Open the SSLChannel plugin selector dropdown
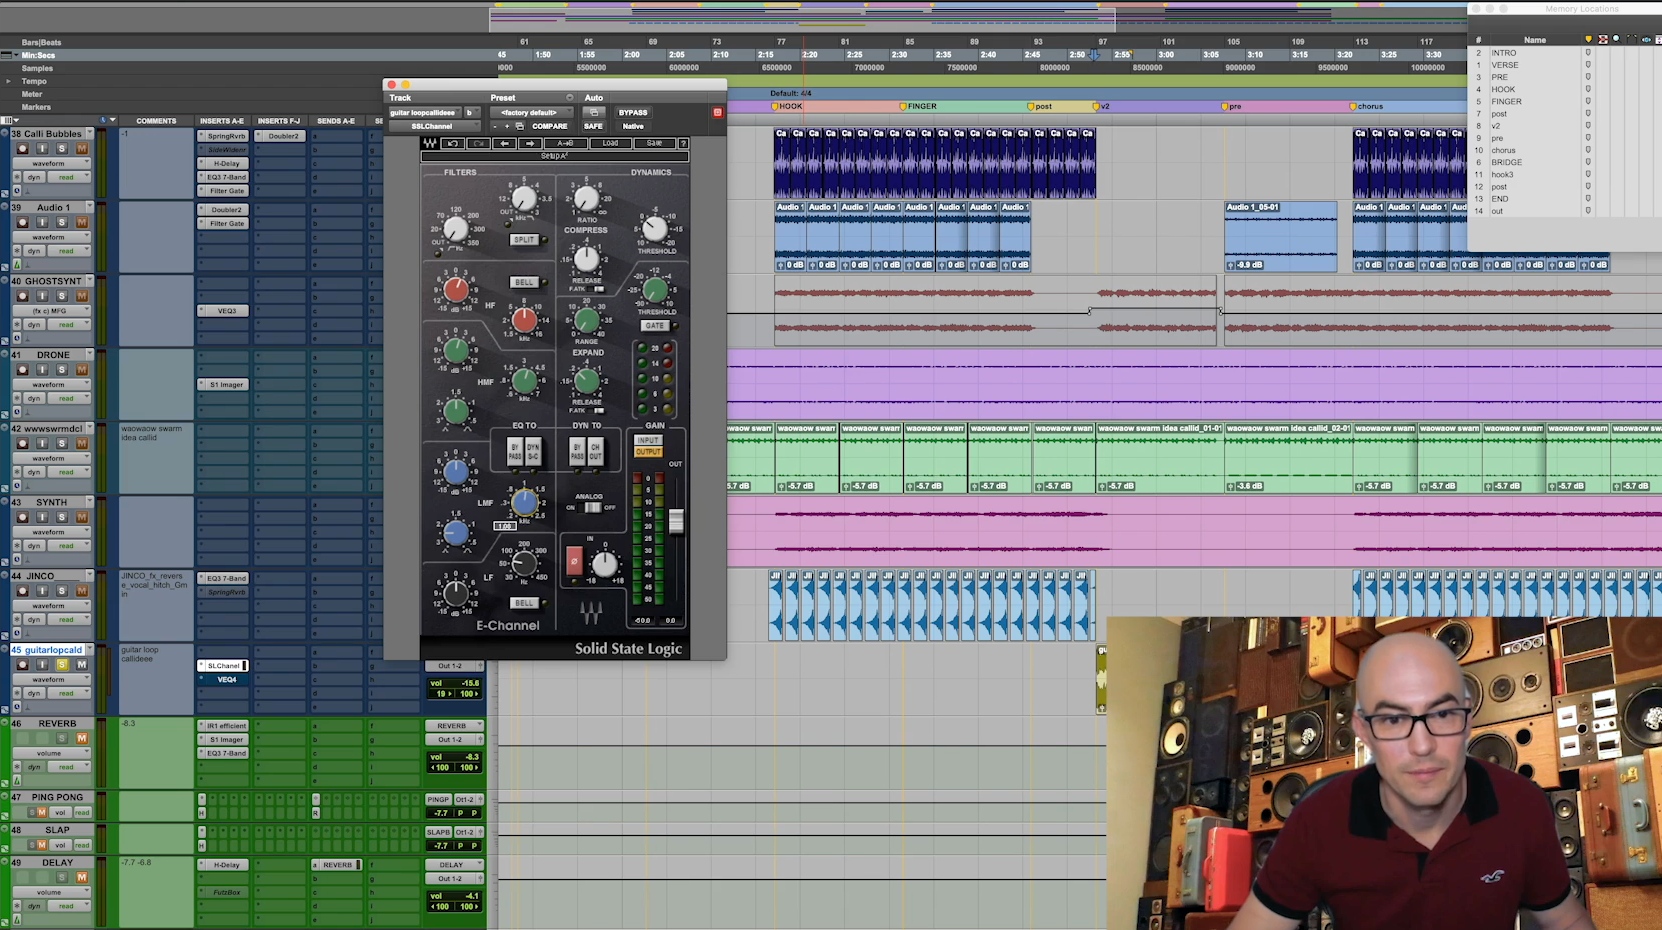Image resolution: width=1662 pixels, height=930 pixels. click(x=435, y=126)
